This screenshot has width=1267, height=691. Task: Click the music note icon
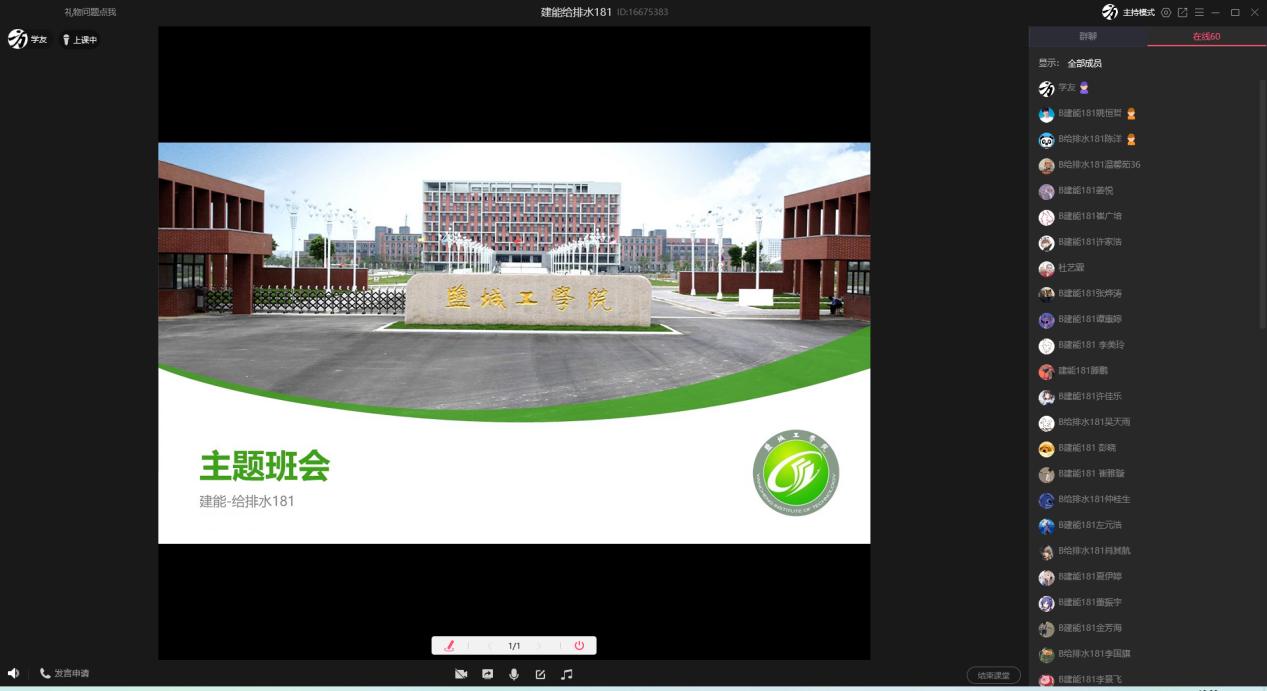567,674
